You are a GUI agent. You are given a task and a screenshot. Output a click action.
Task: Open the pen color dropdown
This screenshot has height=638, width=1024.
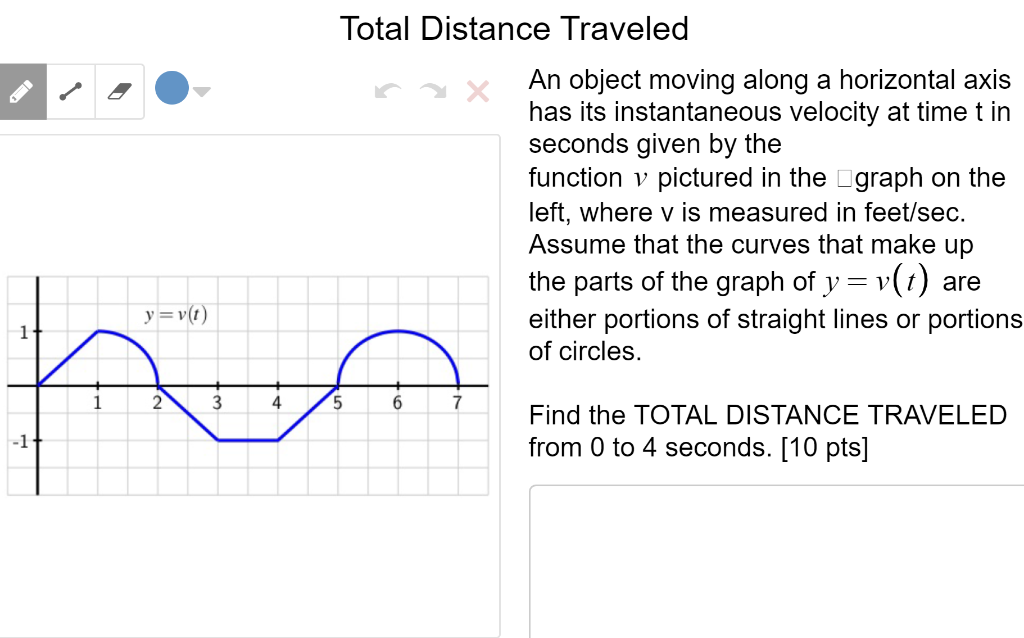coord(203,92)
